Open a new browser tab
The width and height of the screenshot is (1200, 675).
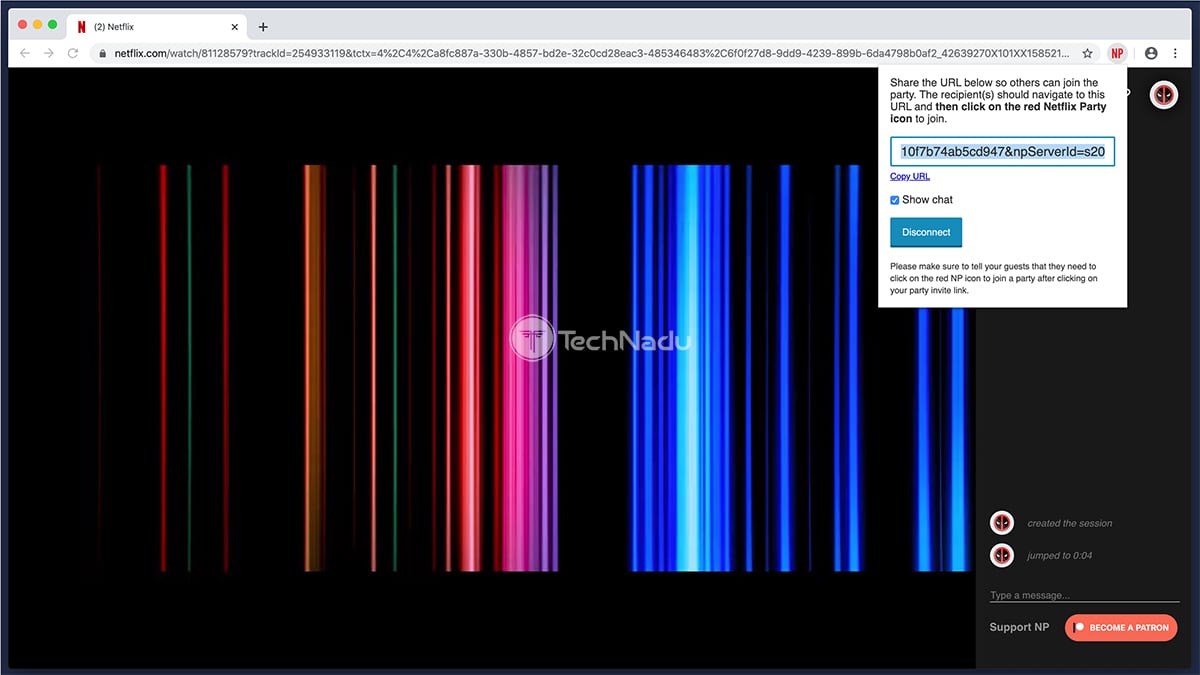[263, 27]
